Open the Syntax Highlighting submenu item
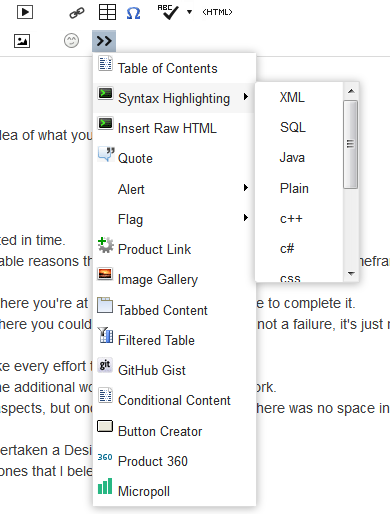Viewport: 390px width, 514px height. coord(174,98)
